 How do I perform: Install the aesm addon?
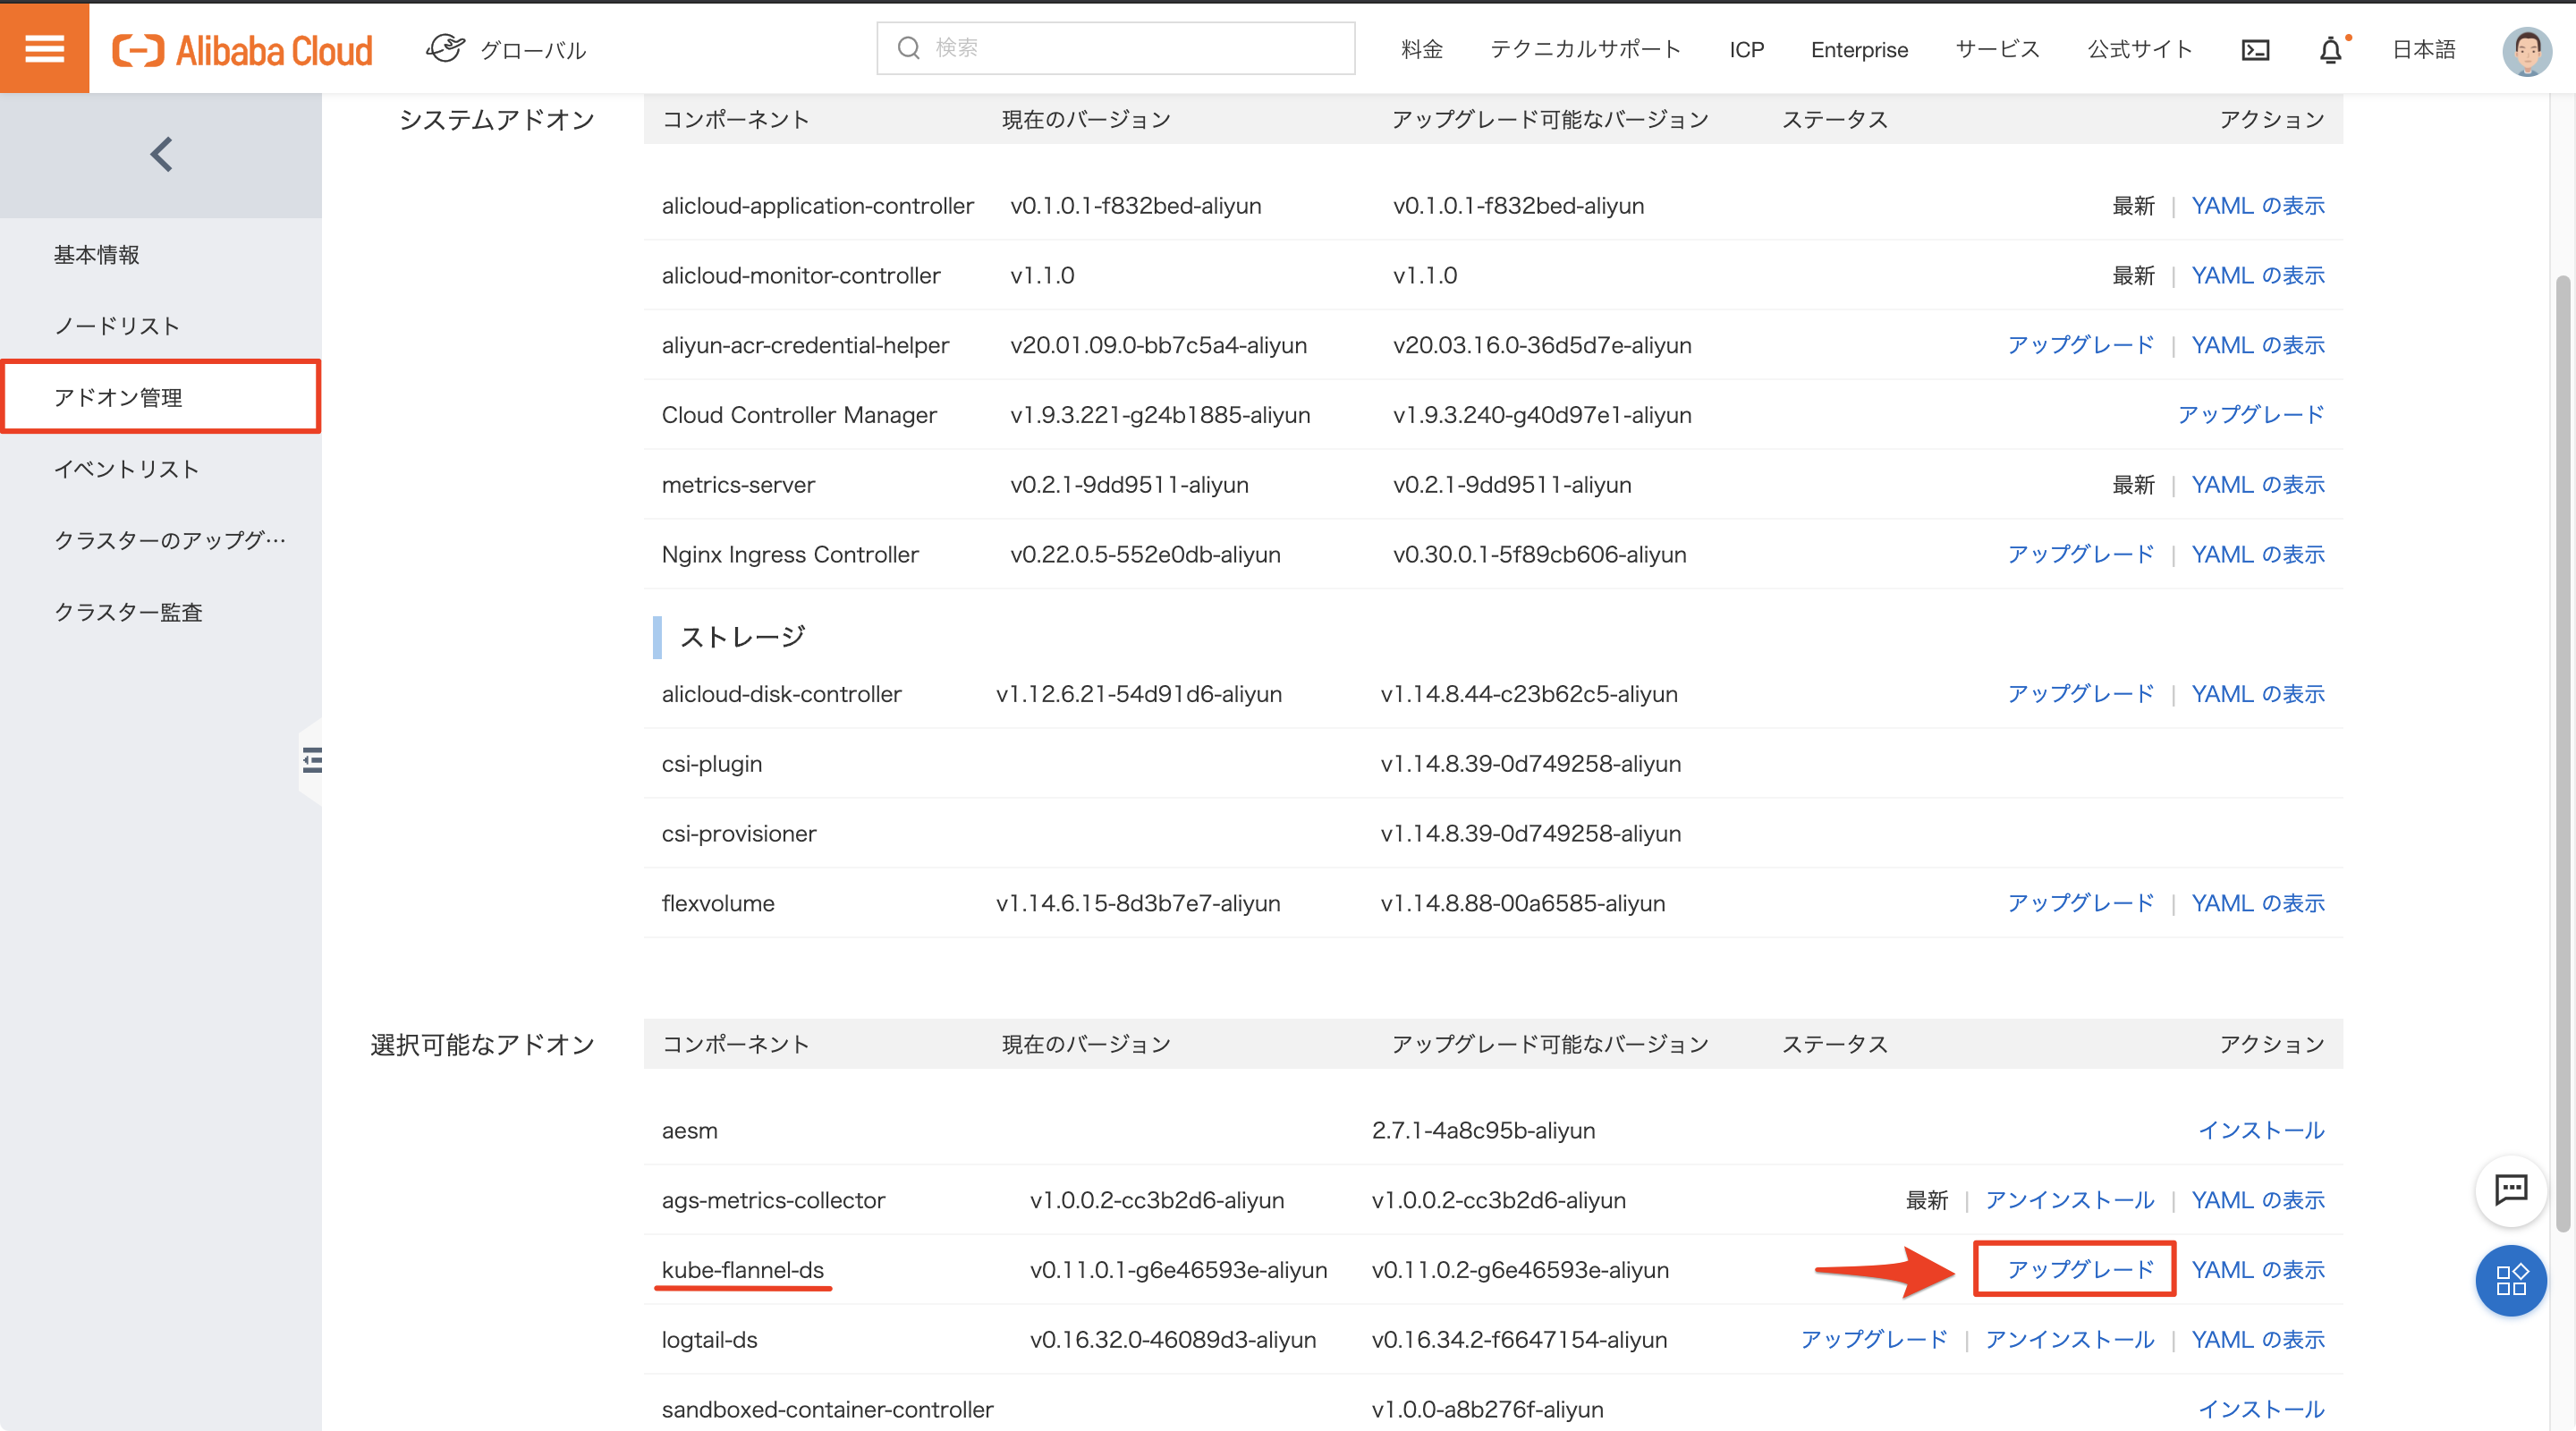click(2261, 1130)
